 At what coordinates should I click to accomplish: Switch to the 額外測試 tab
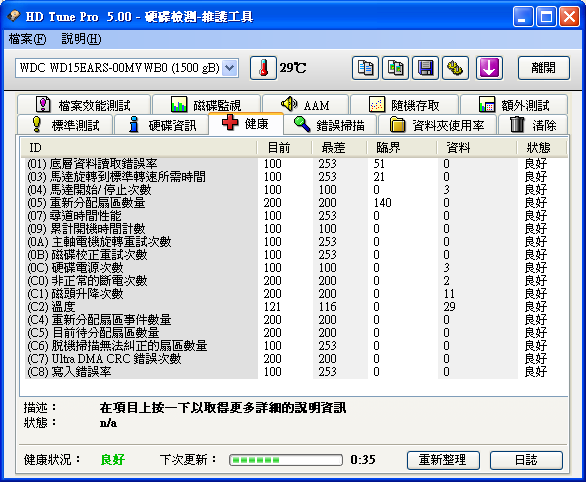point(514,105)
